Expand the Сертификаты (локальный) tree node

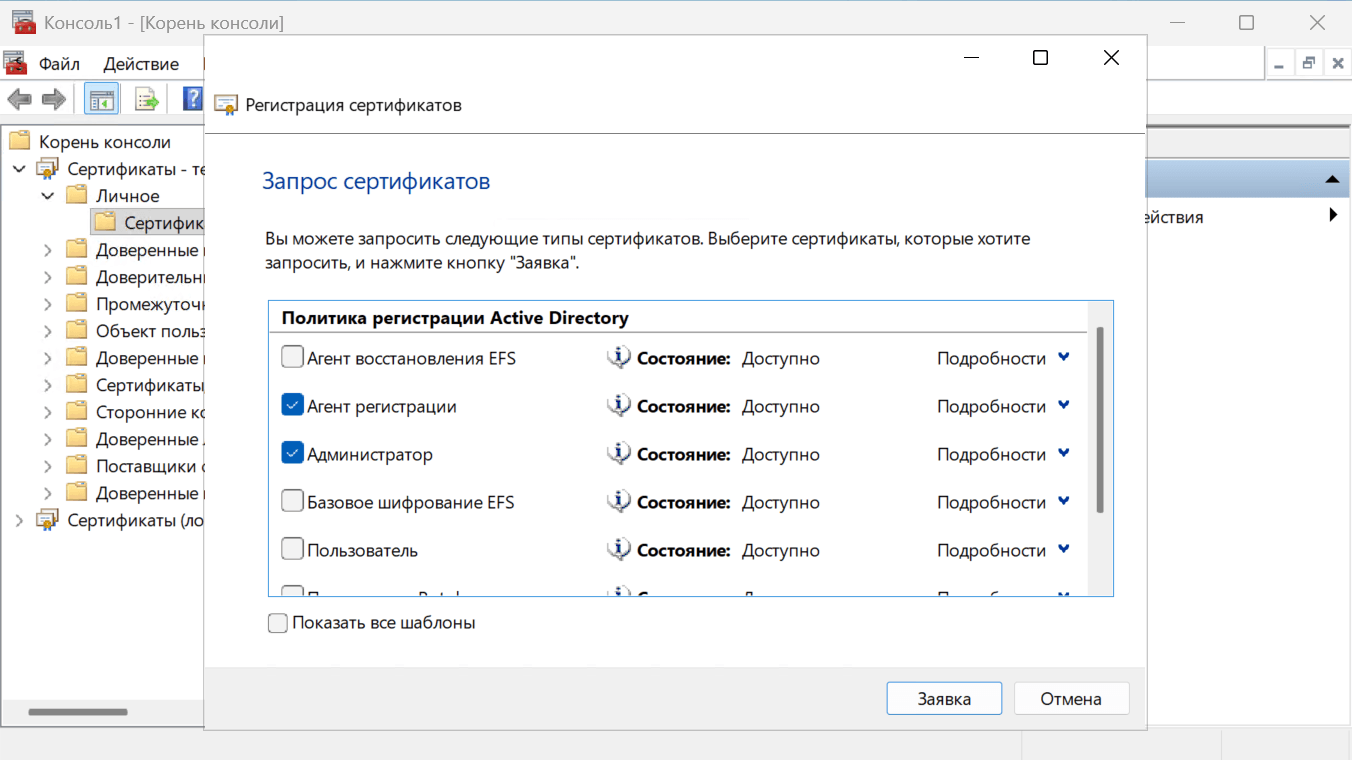click(19, 520)
